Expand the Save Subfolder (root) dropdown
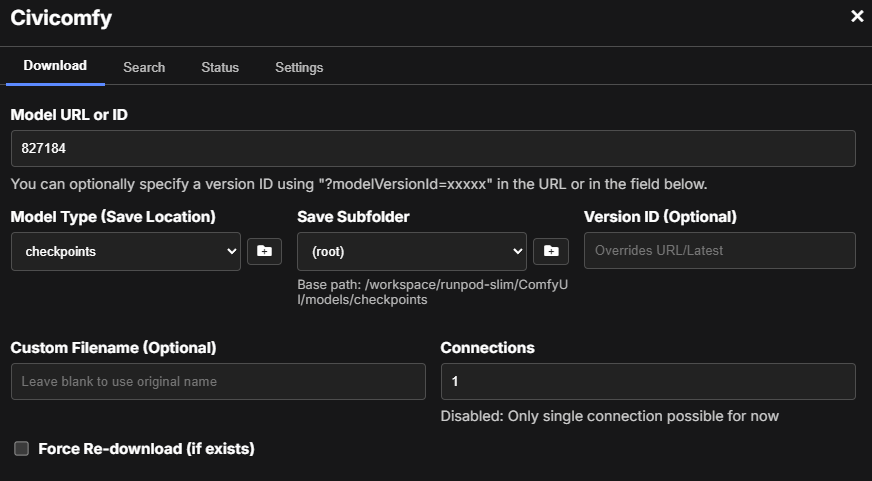Image resolution: width=872 pixels, height=481 pixels. 412,251
